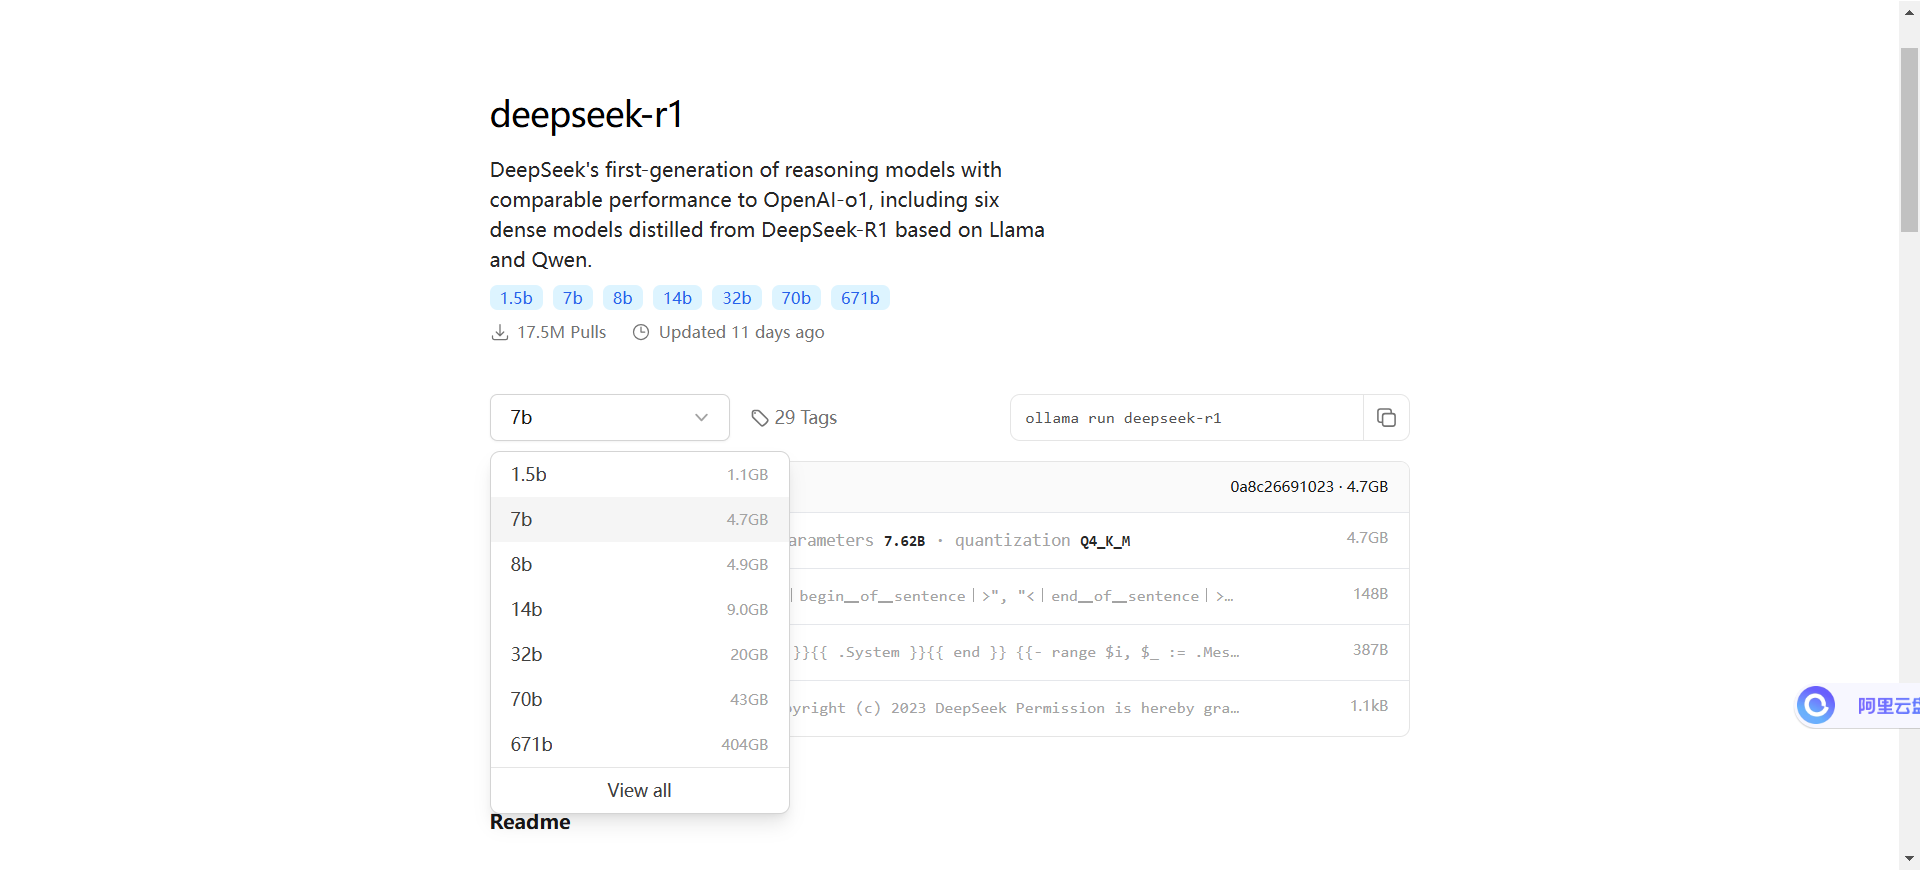Image resolution: width=1920 pixels, height=870 pixels.
Task: Click the 17.5M Pulls count
Action: pyautogui.click(x=561, y=332)
